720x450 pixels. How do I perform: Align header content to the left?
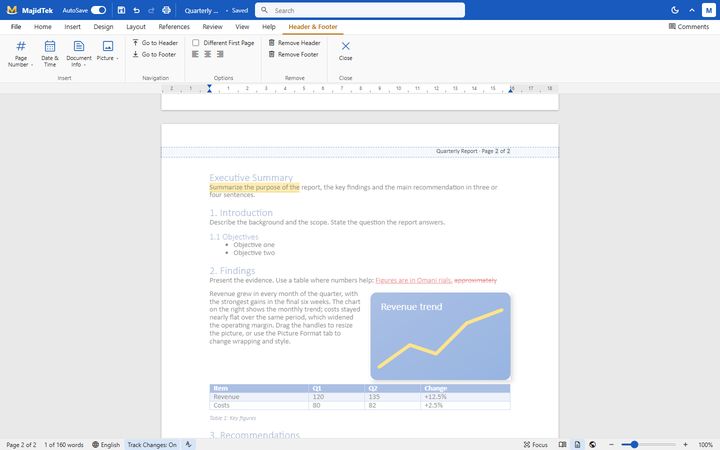[x=195, y=54]
